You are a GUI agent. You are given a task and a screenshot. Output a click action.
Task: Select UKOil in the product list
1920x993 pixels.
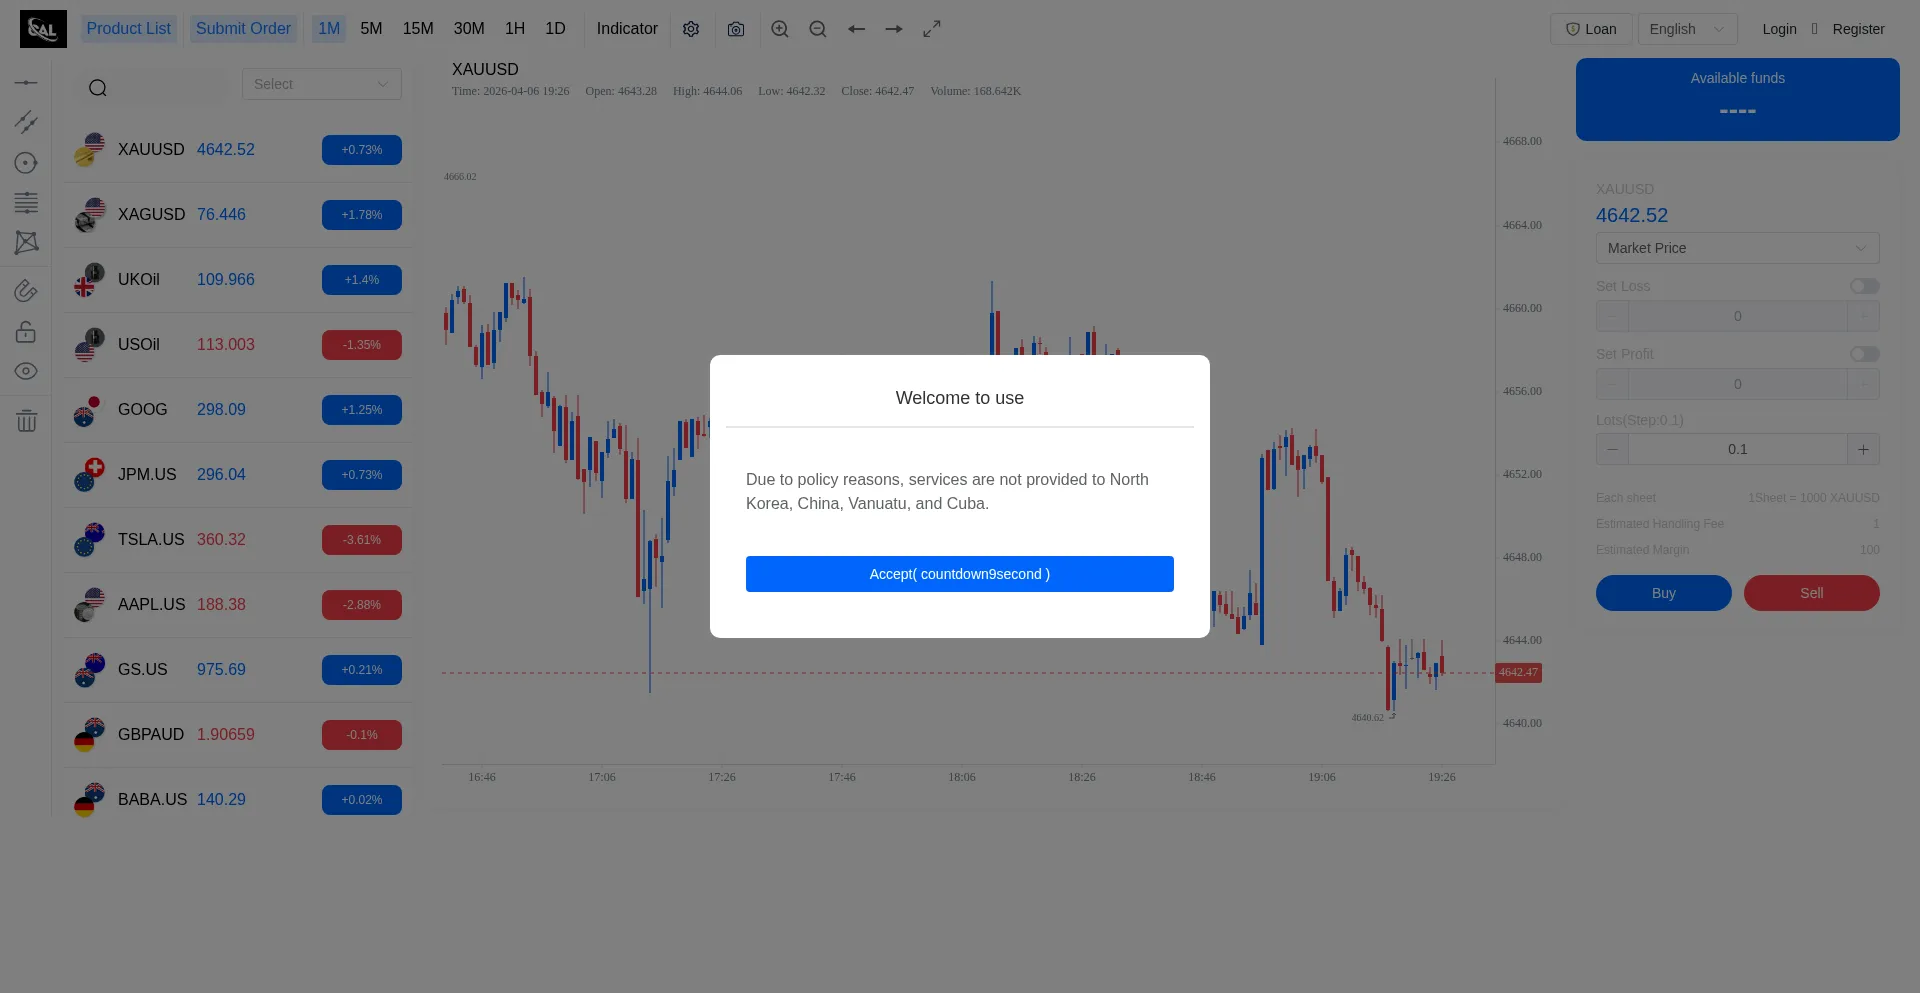(238, 280)
